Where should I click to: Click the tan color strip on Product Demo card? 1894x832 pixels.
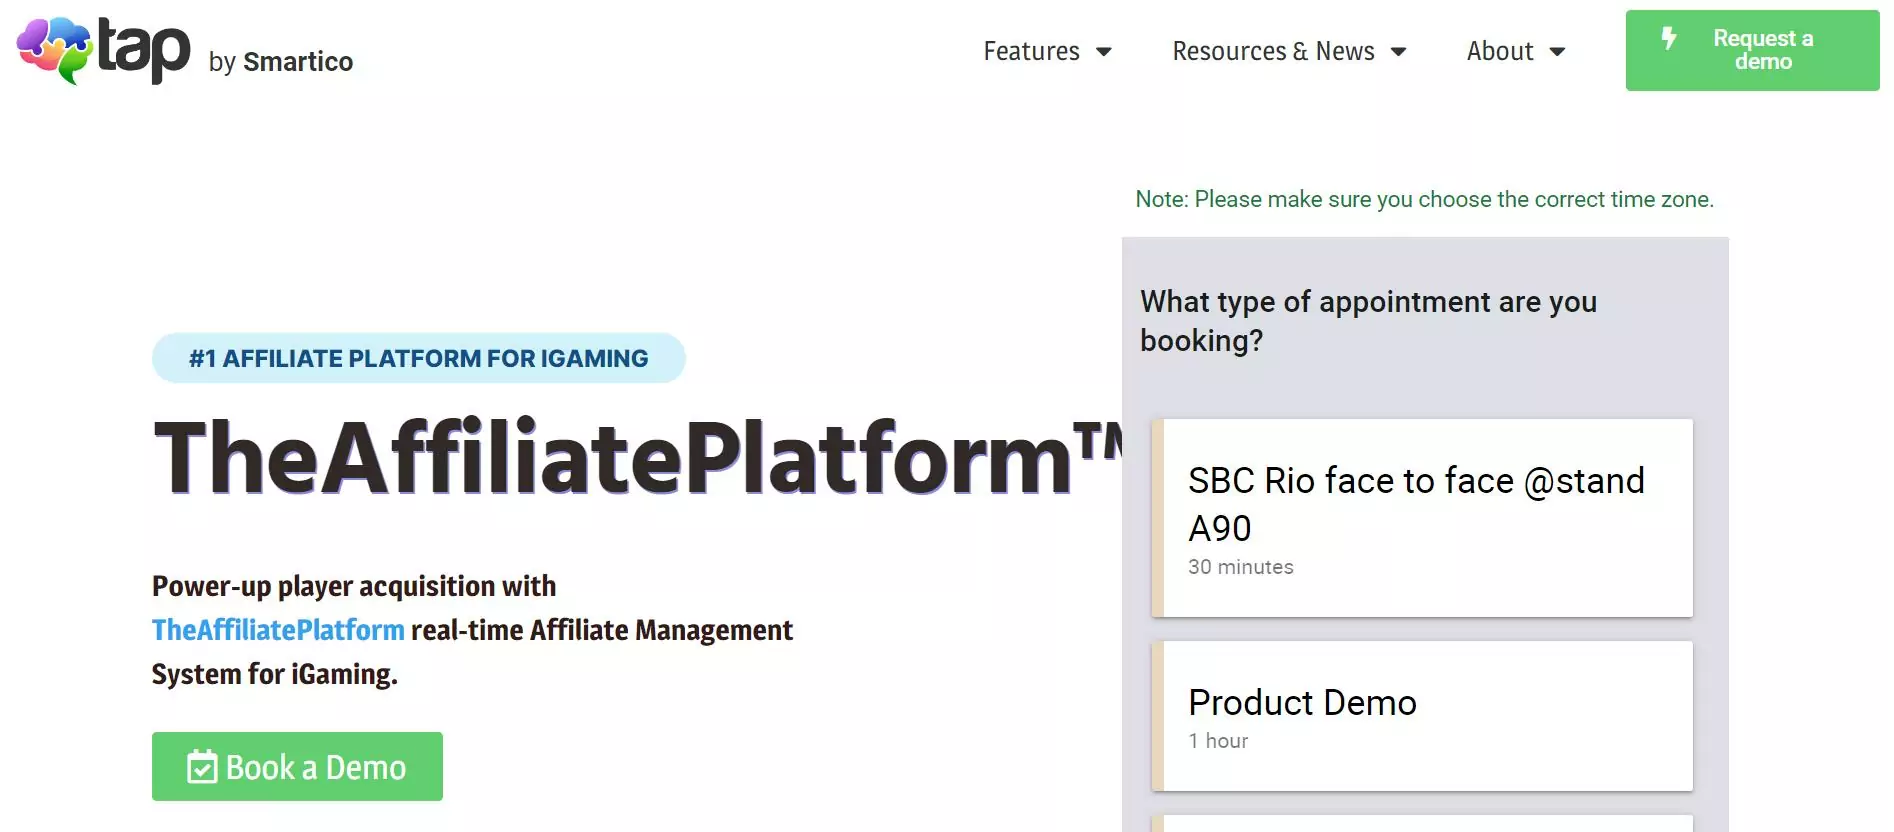tap(1157, 715)
